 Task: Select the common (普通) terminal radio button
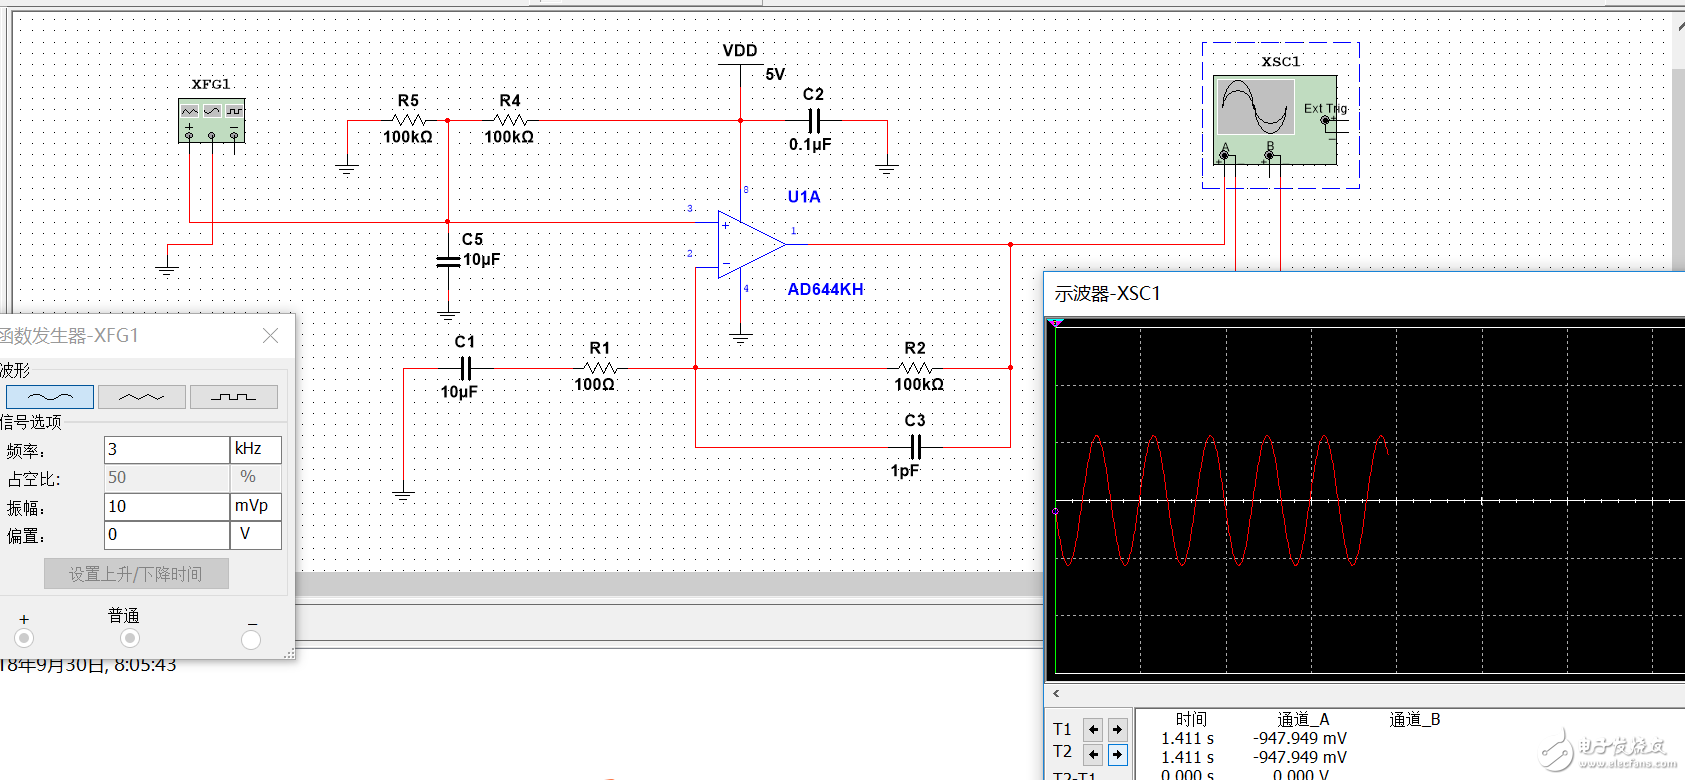(130, 638)
